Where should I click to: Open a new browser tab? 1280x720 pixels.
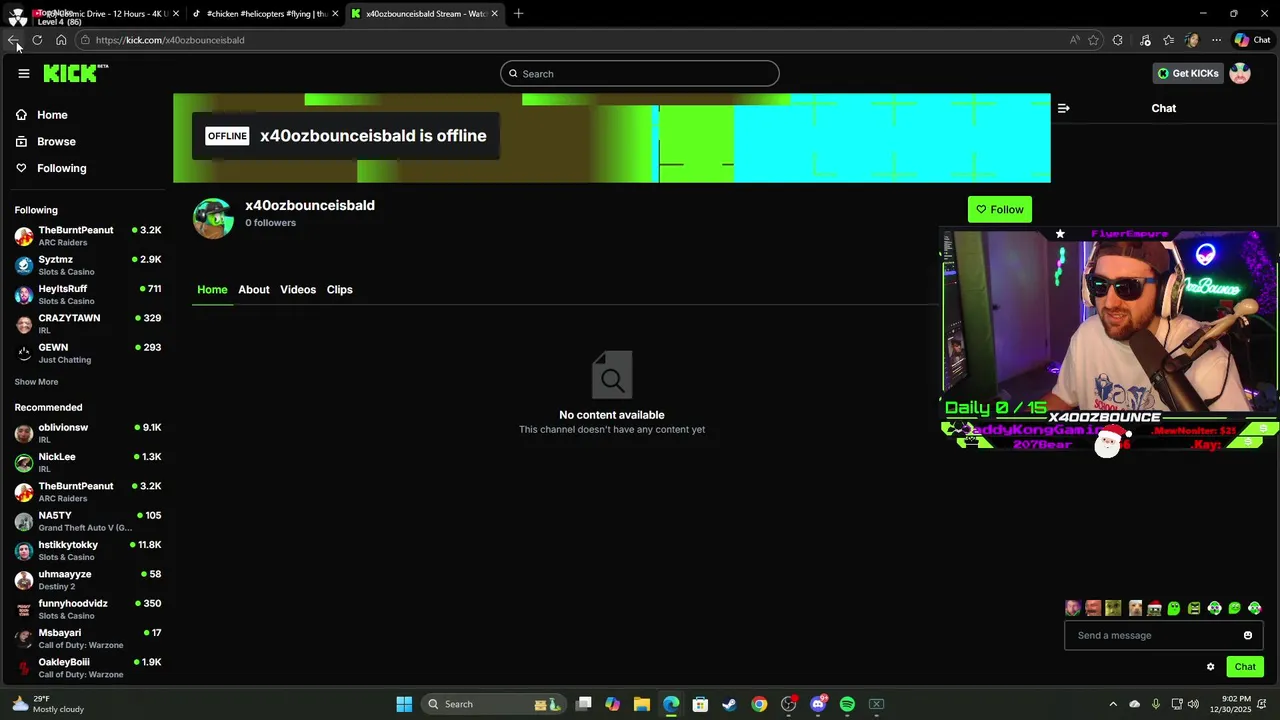518,14
